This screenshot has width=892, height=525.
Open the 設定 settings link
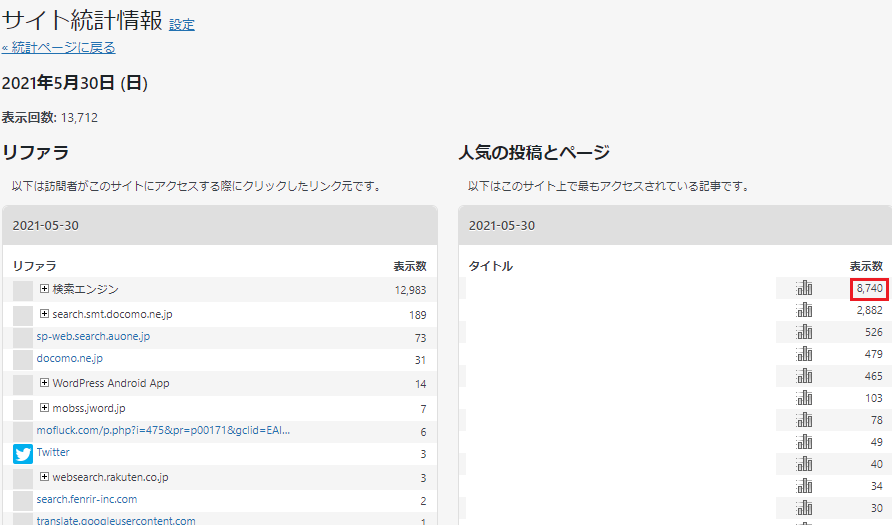[x=182, y=24]
